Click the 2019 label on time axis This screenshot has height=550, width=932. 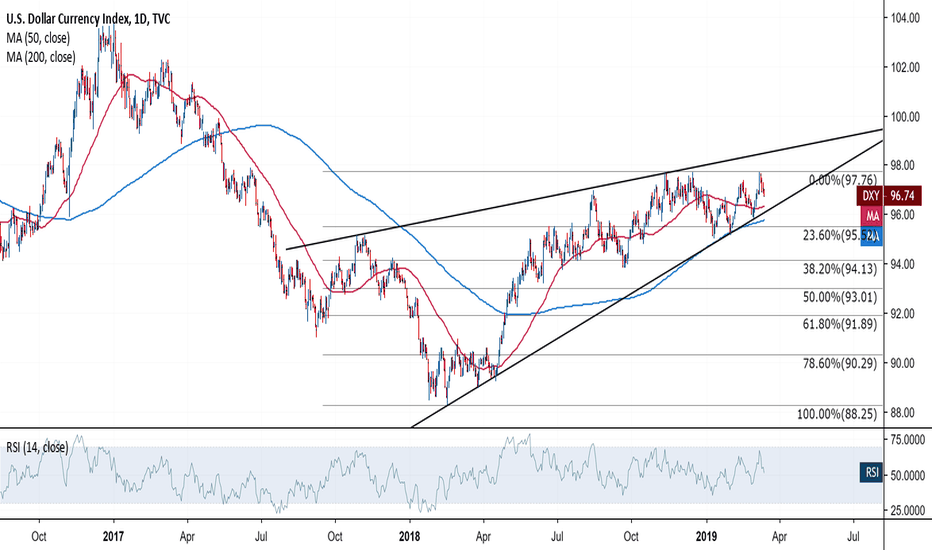coord(706,537)
